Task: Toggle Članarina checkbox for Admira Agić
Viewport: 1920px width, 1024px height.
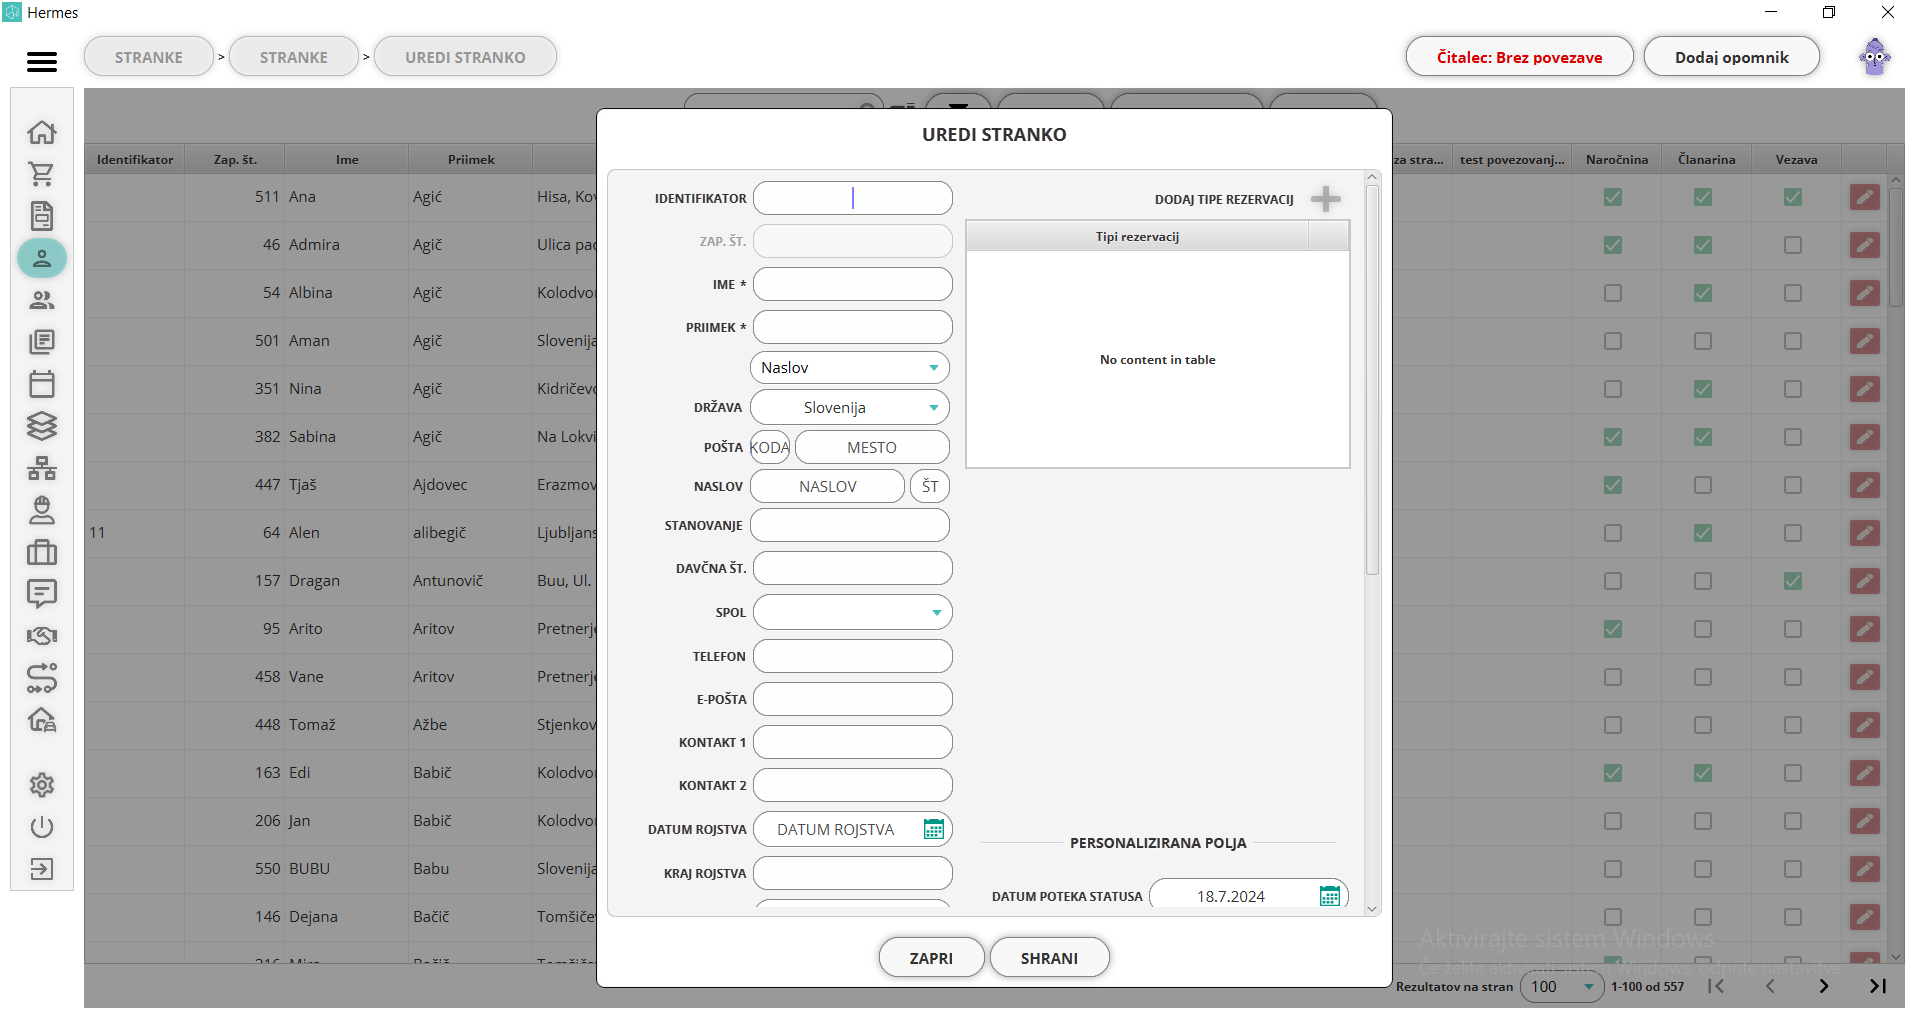Action: point(1703,245)
